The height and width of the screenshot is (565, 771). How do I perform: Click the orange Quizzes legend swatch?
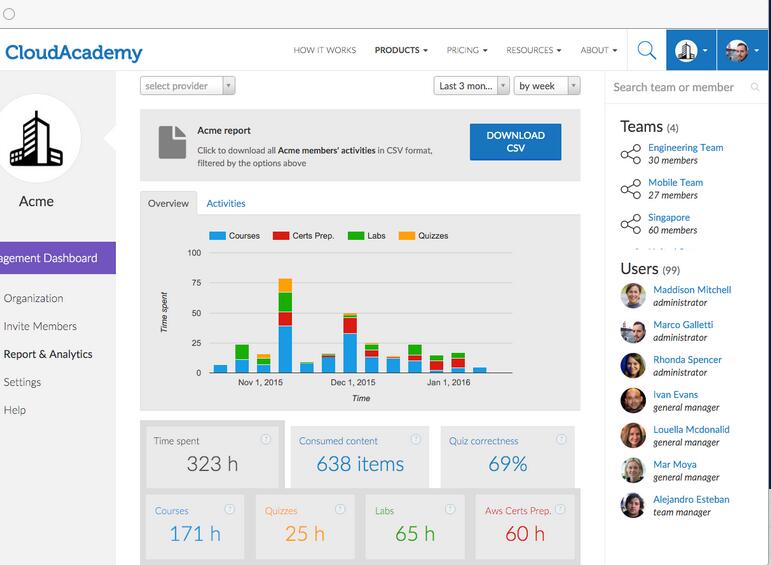coord(407,236)
